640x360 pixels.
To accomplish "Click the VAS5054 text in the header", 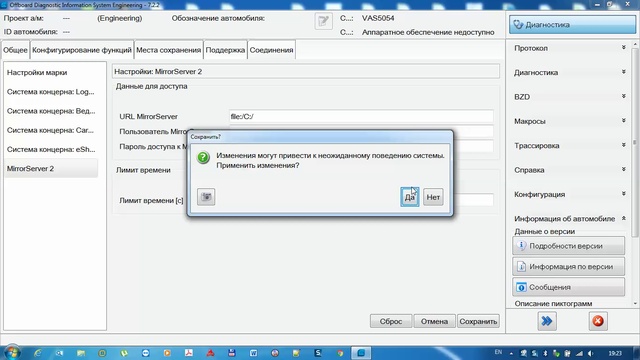I will pyautogui.click(x=378, y=18).
